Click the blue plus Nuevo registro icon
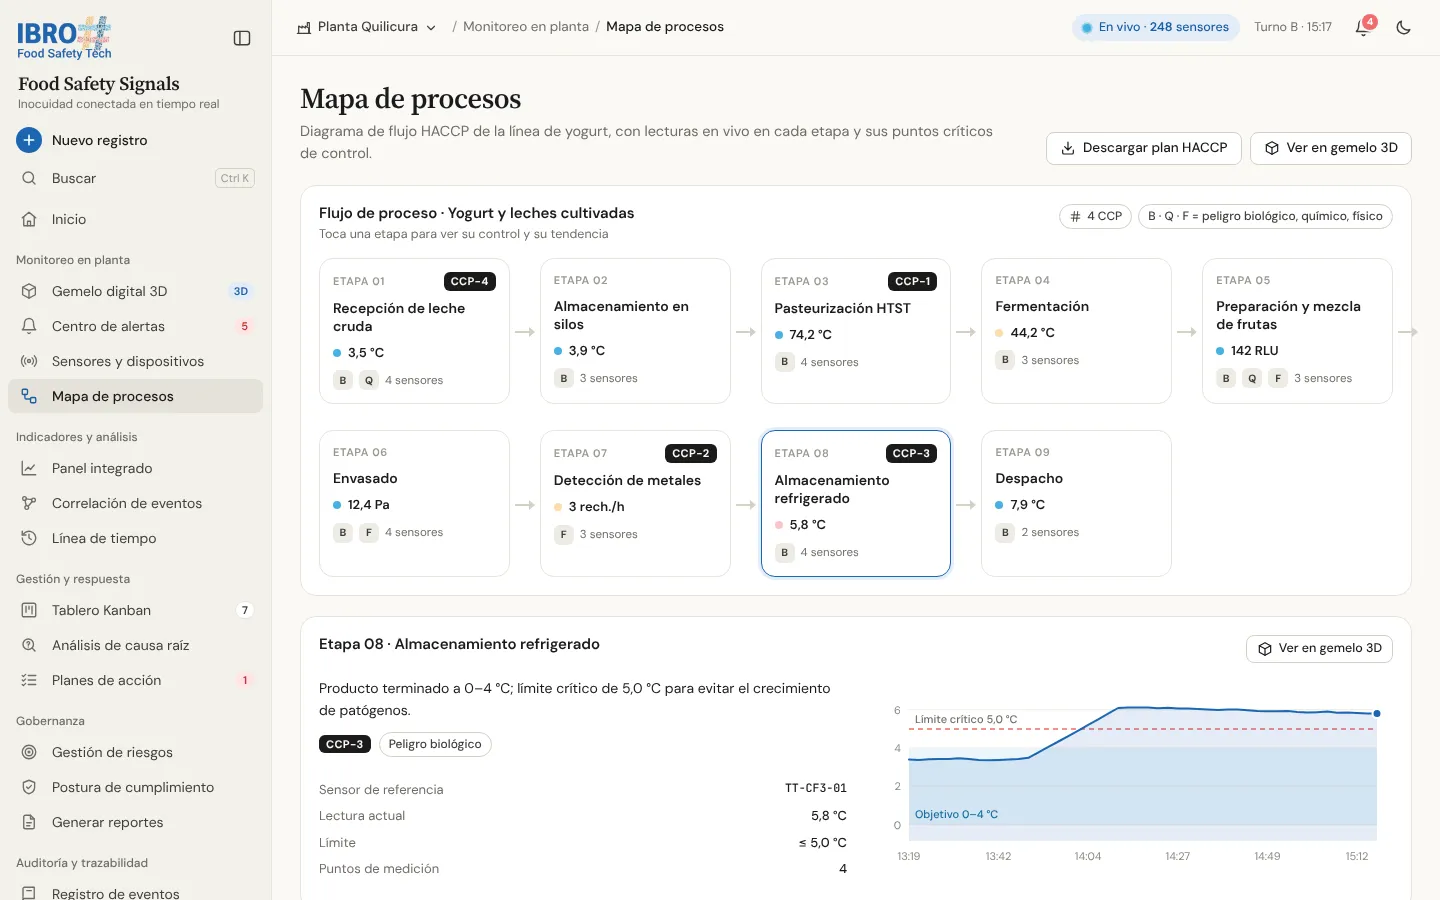Viewport: 1440px width, 900px height. [29, 140]
